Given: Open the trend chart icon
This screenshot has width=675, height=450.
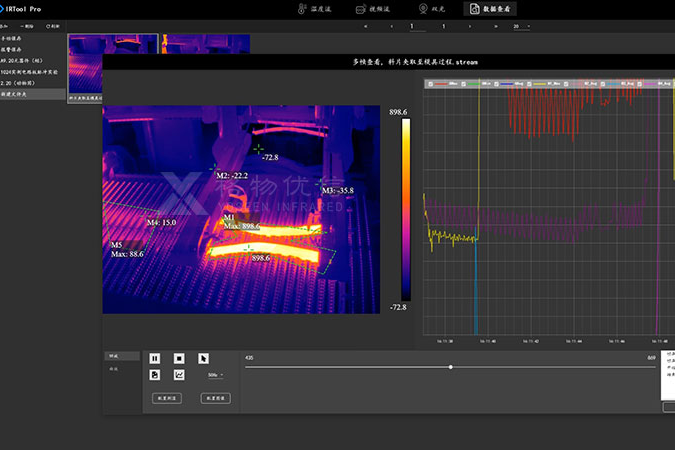Looking at the screenshot, I should pyautogui.click(x=179, y=375).
